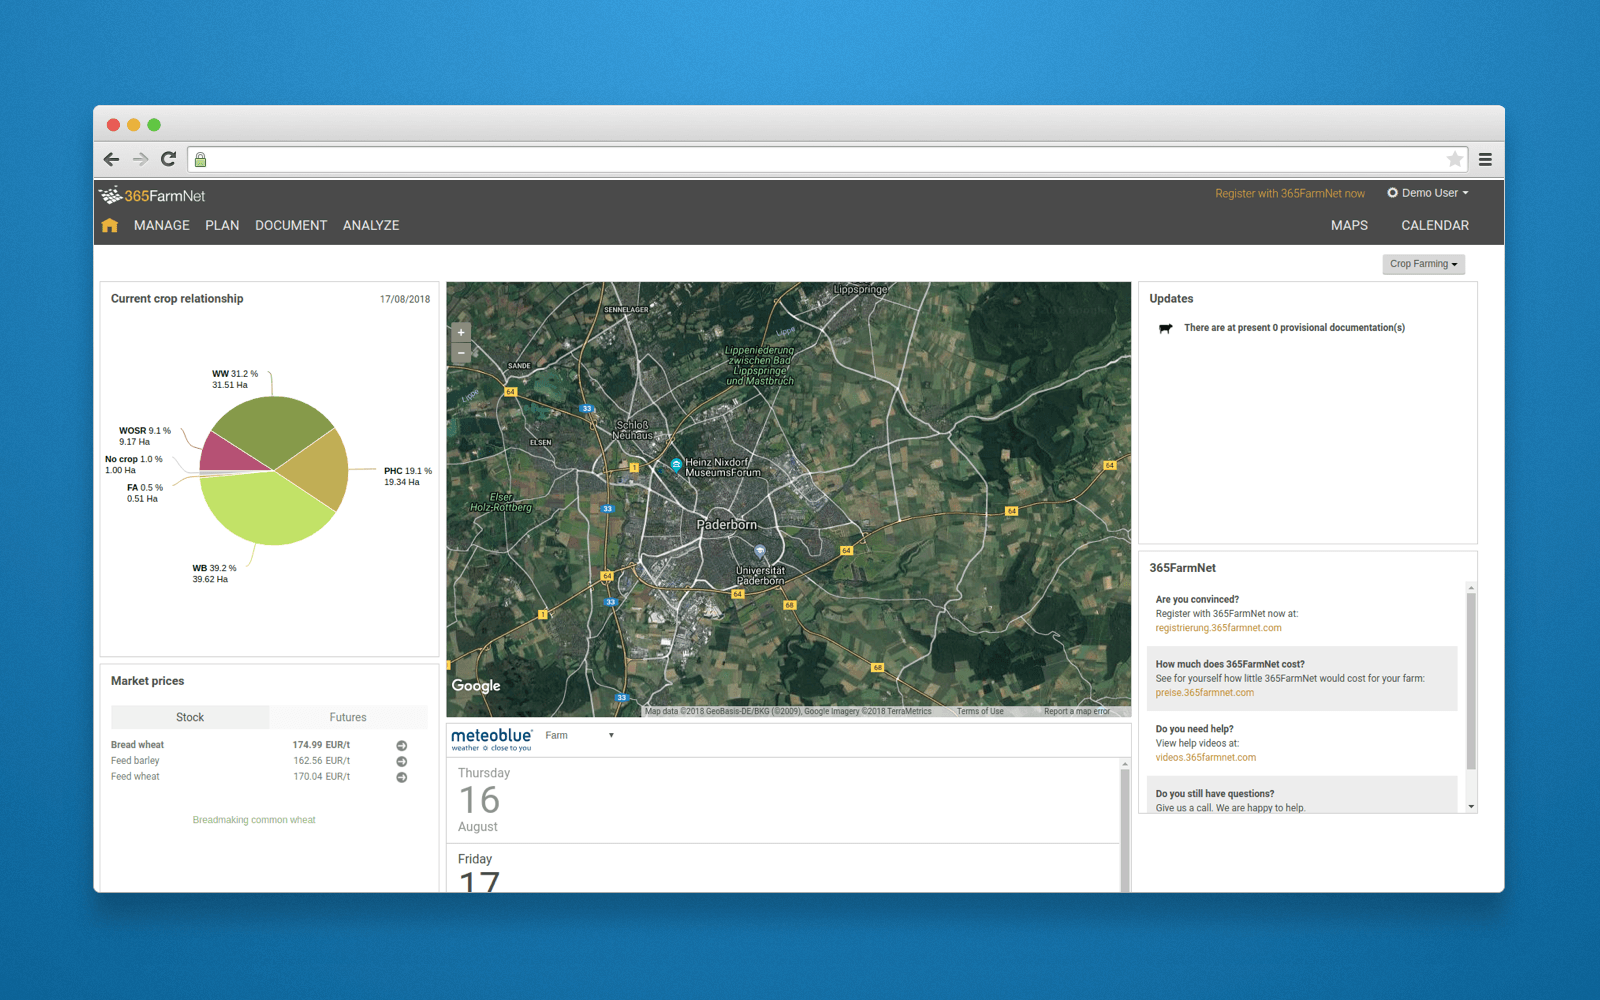
Task: Zoom in on the map with the plus button
Action: pyautogui.click(x=461, y=332)
